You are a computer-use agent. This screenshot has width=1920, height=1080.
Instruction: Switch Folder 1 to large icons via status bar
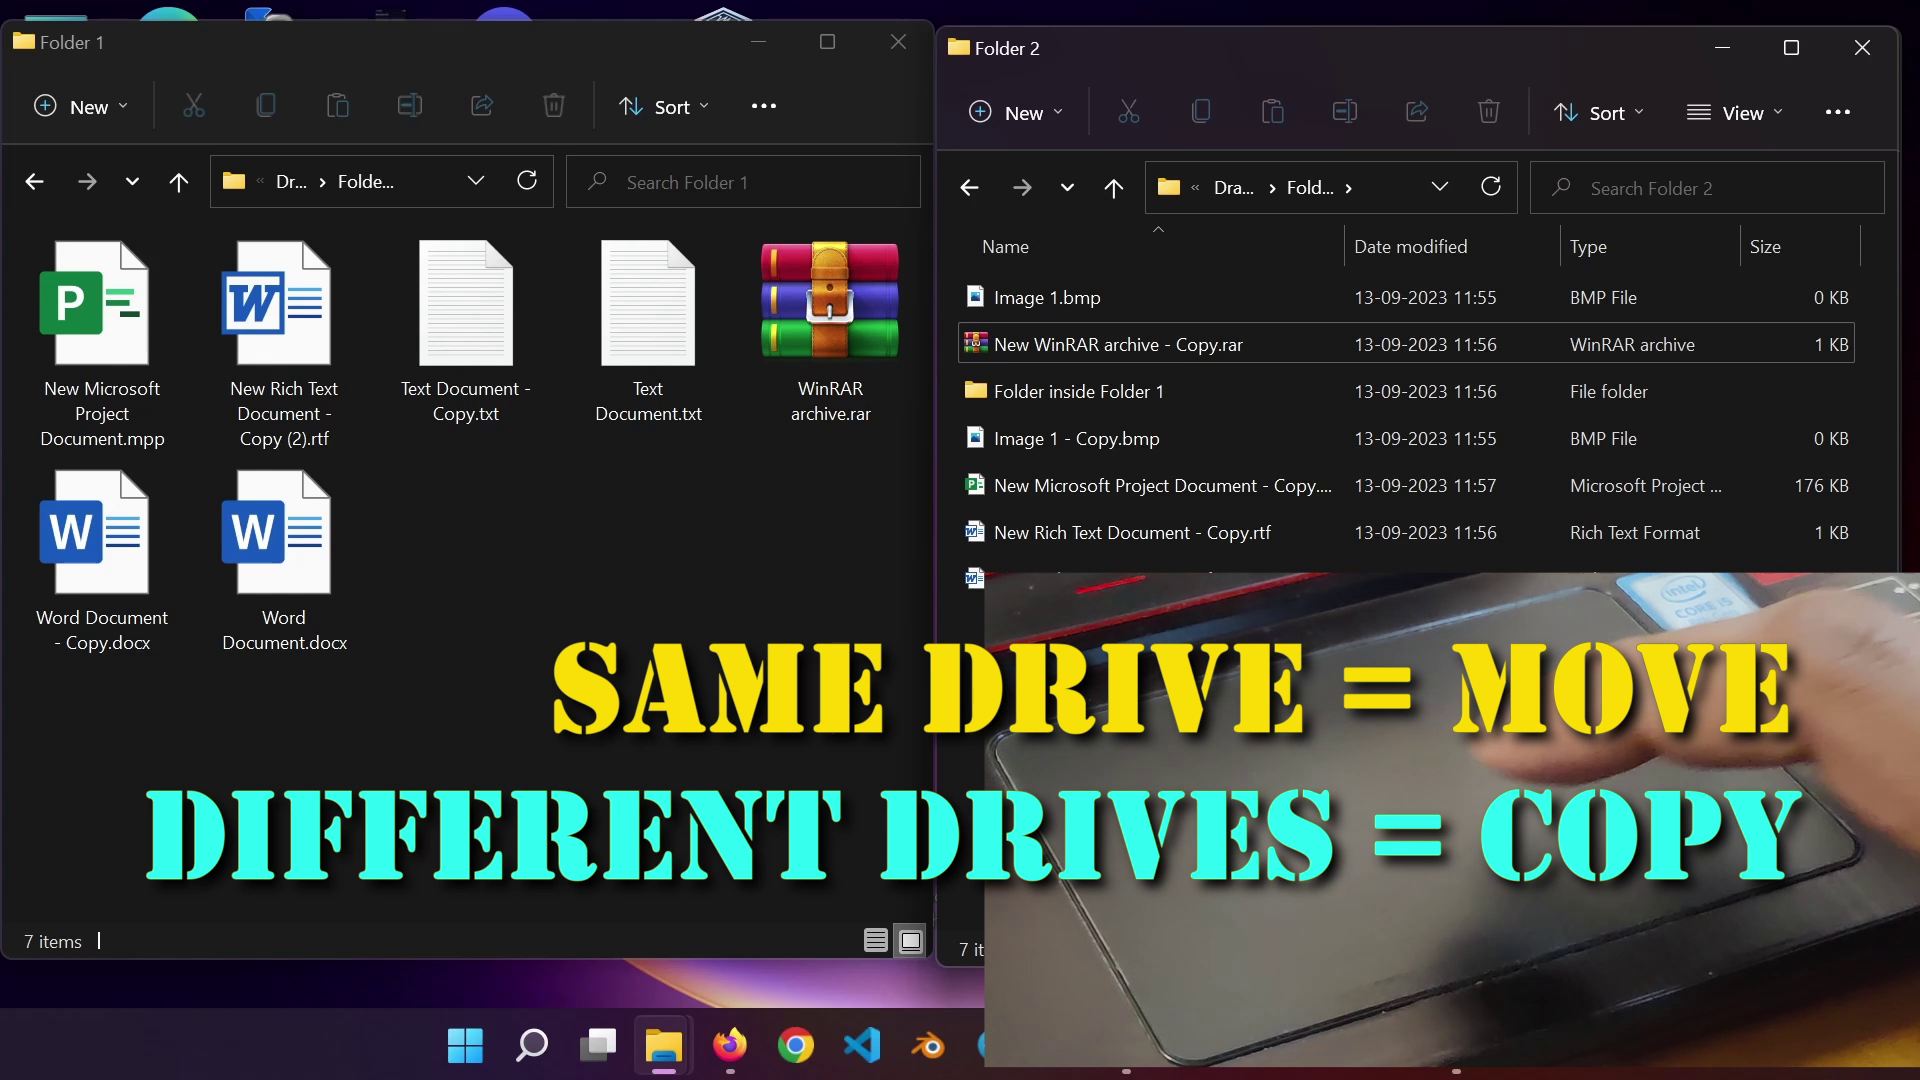910,940
